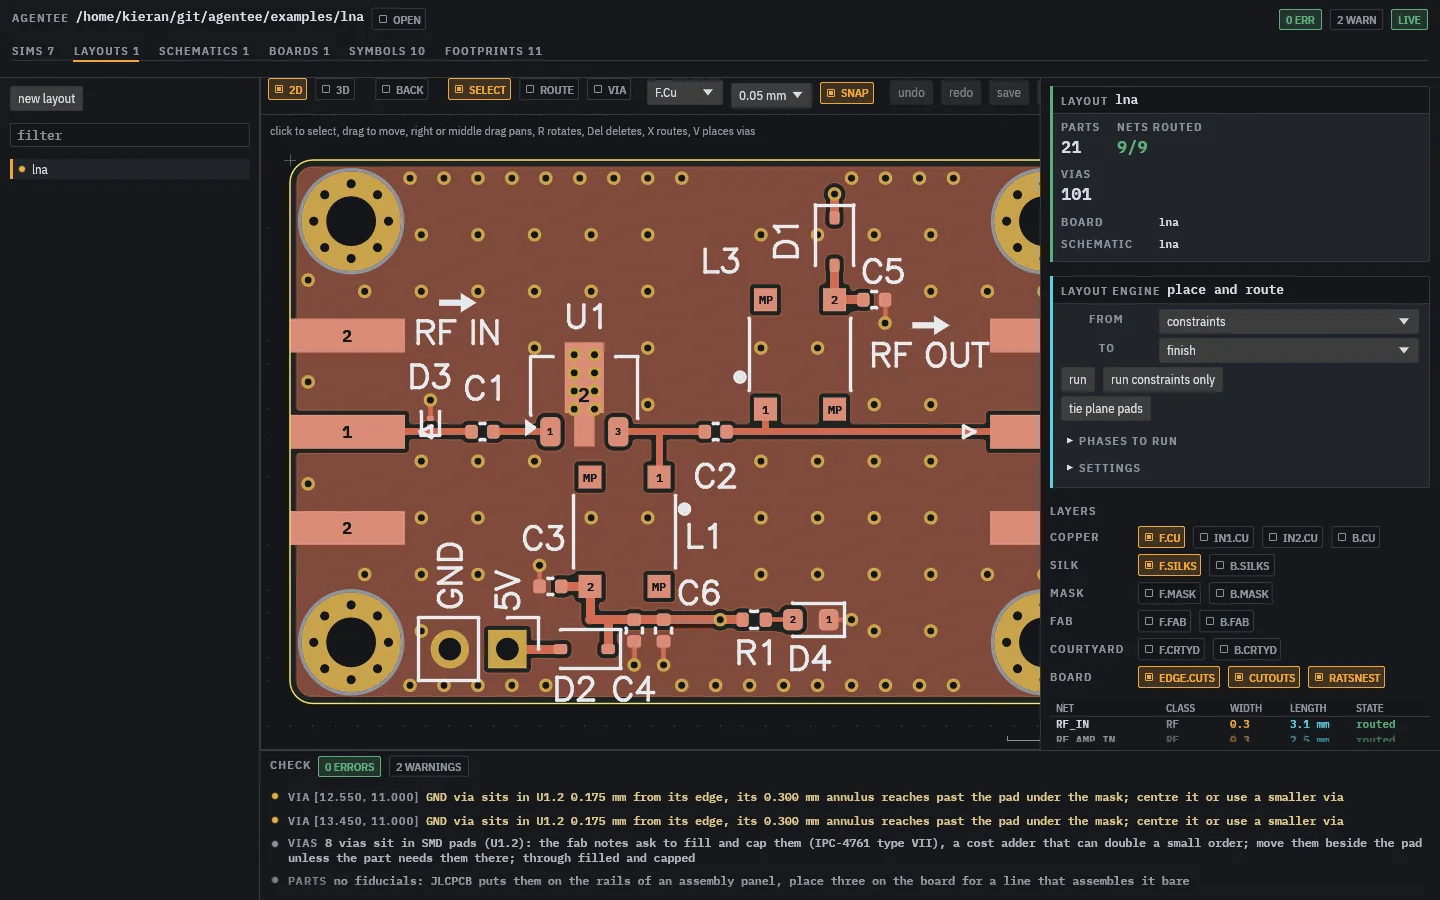Viewport: 1440px width, 900px height.
Task: Enable B.MASK layer
Action: click(1242, 594)
